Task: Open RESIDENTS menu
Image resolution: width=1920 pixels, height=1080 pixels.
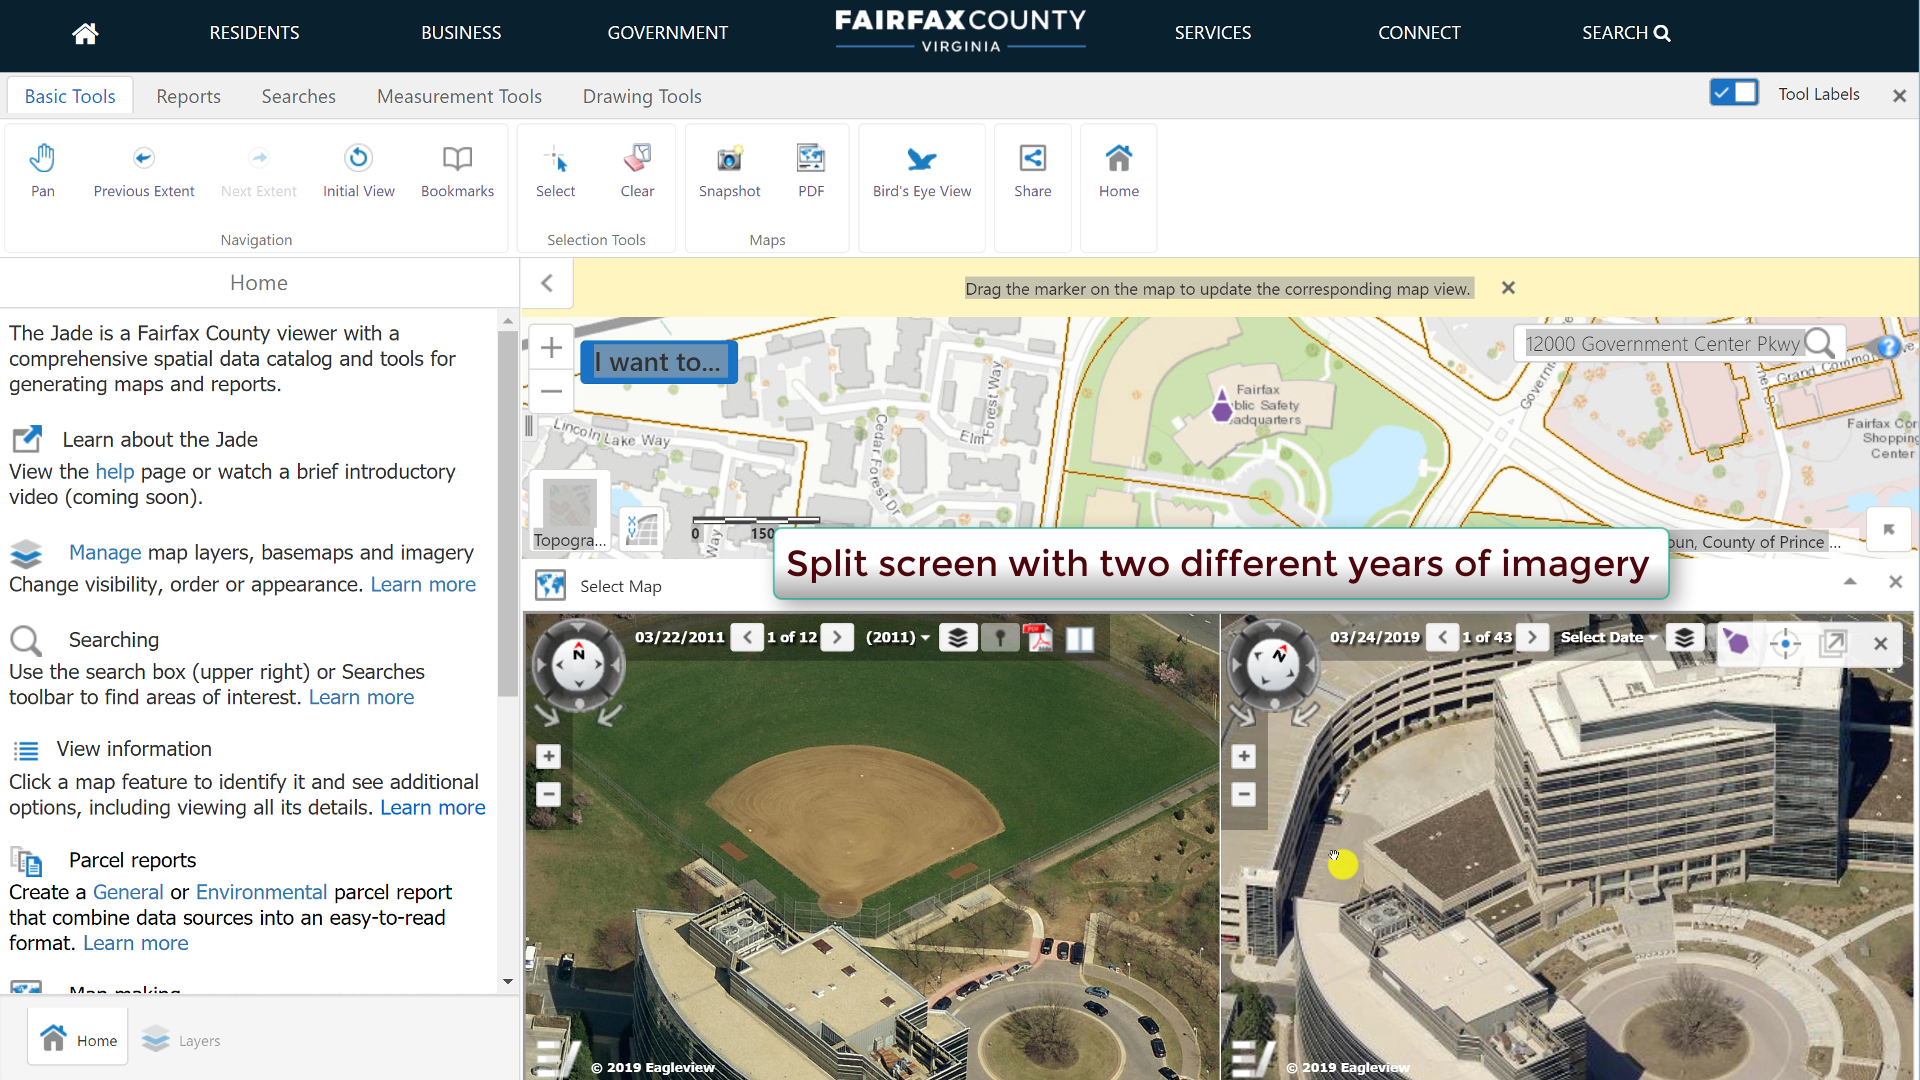Action: [254, 33]
